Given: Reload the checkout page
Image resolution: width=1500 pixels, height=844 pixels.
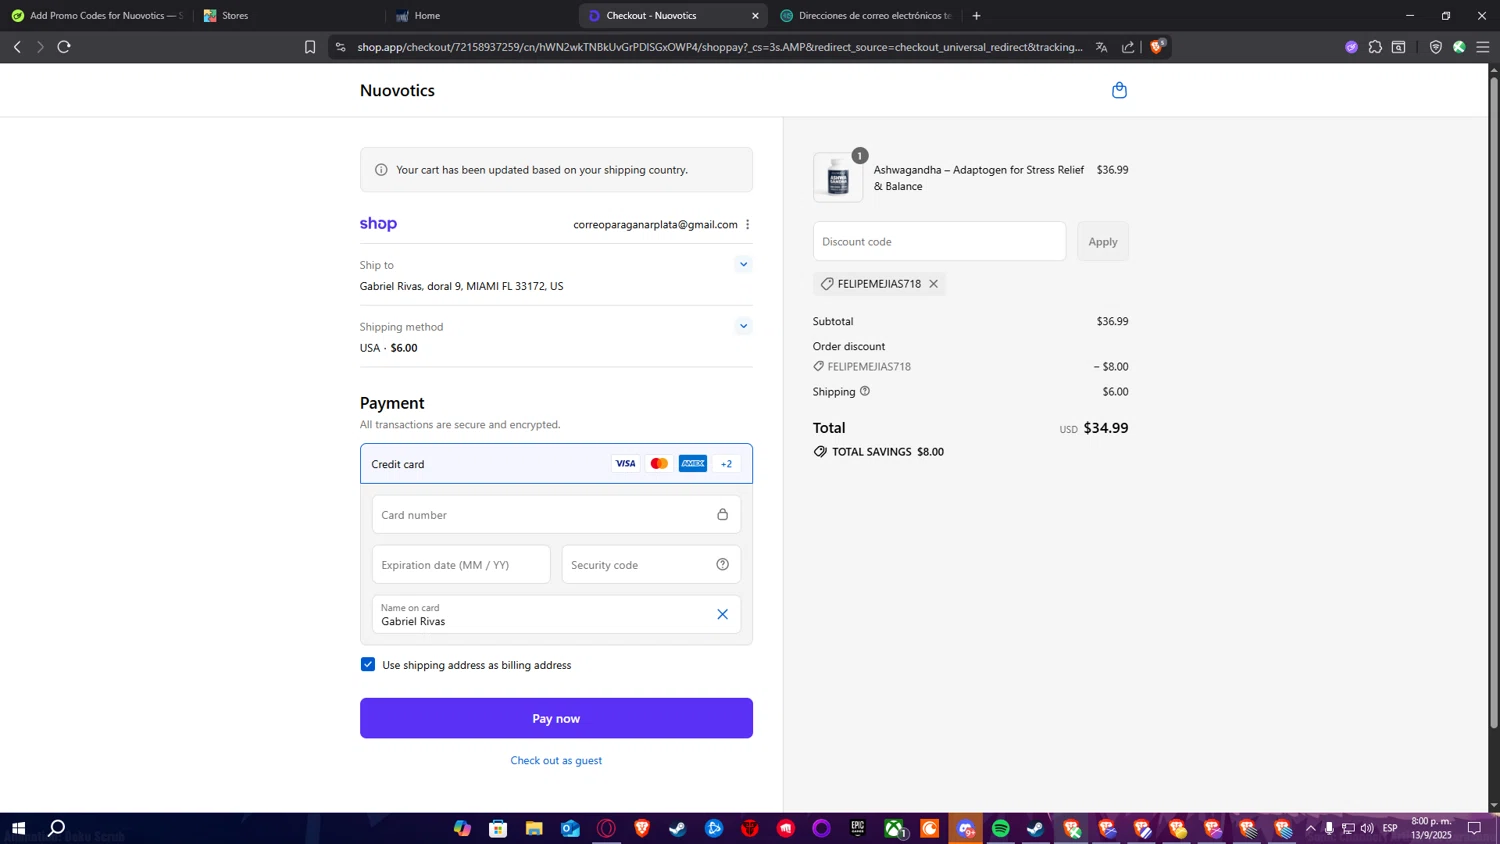Looking at the screenshot, I should point(64,47).
